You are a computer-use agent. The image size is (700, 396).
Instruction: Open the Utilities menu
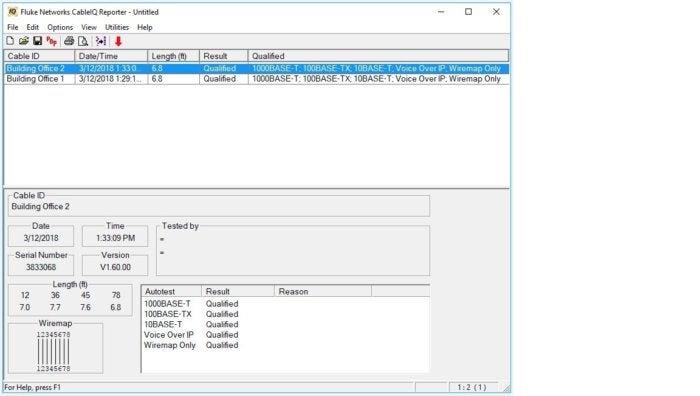(x=117, y=27)
